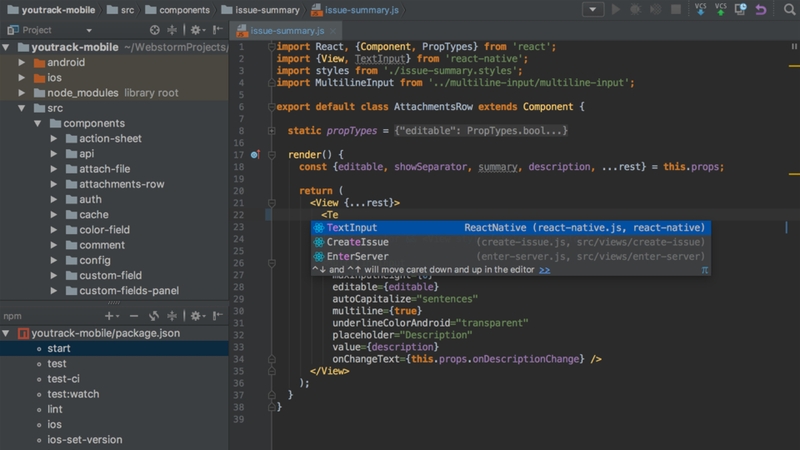Expand the android folder
This screenshot has width=800, height=450.
pos(22,62)
